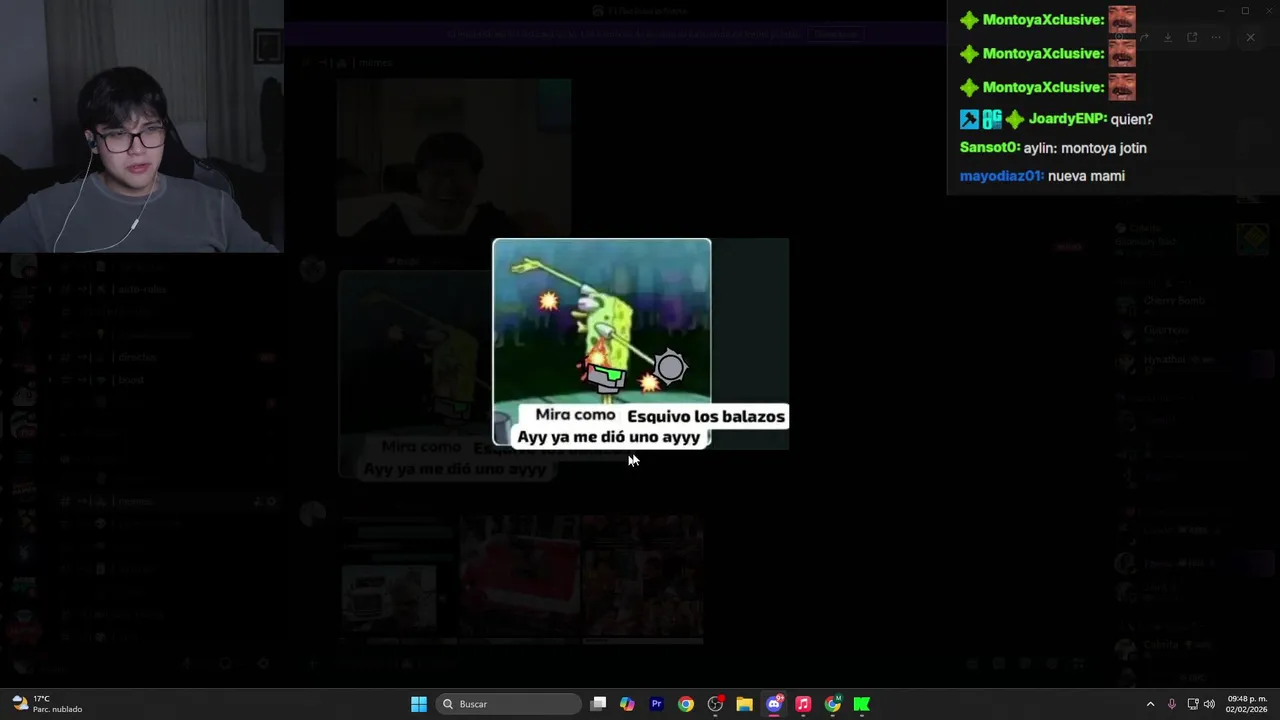Viewport: 1280px width, 720px height.
Task: Click the Buscar search box on taskbar
Action: click(510, 704)
